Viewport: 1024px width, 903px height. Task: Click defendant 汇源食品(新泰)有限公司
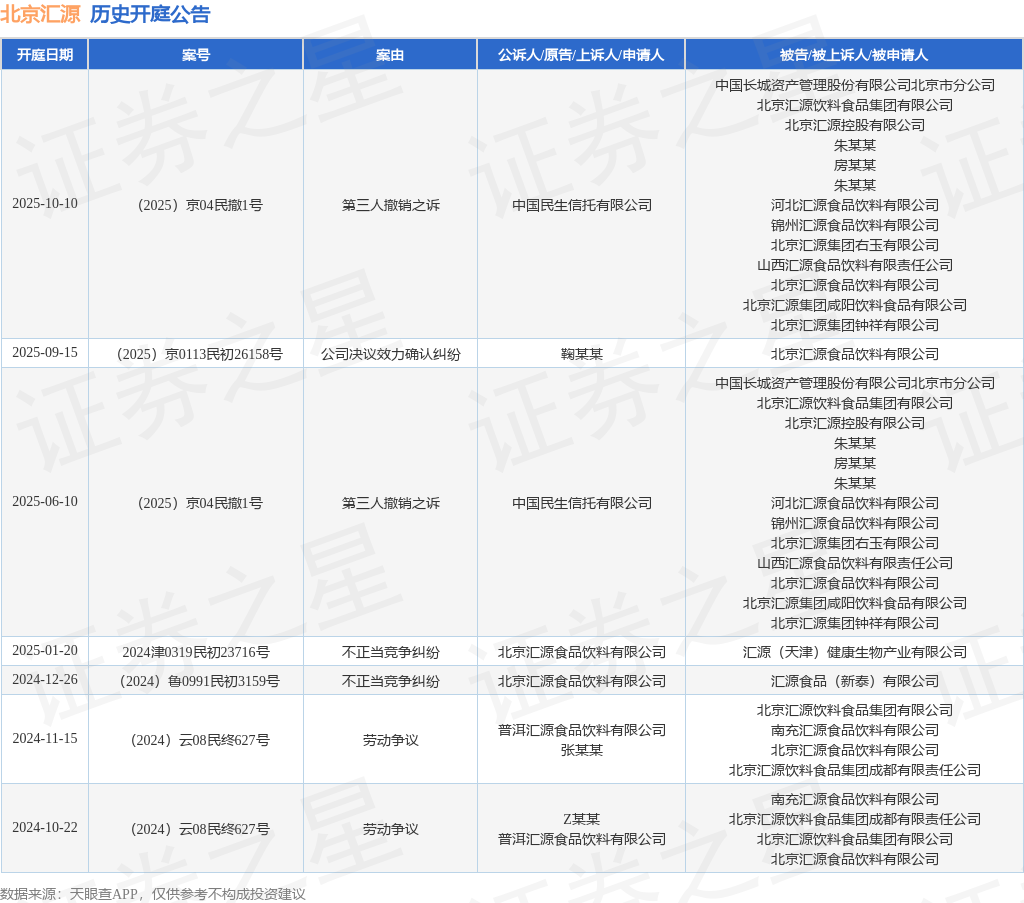(x=855, y=681)
